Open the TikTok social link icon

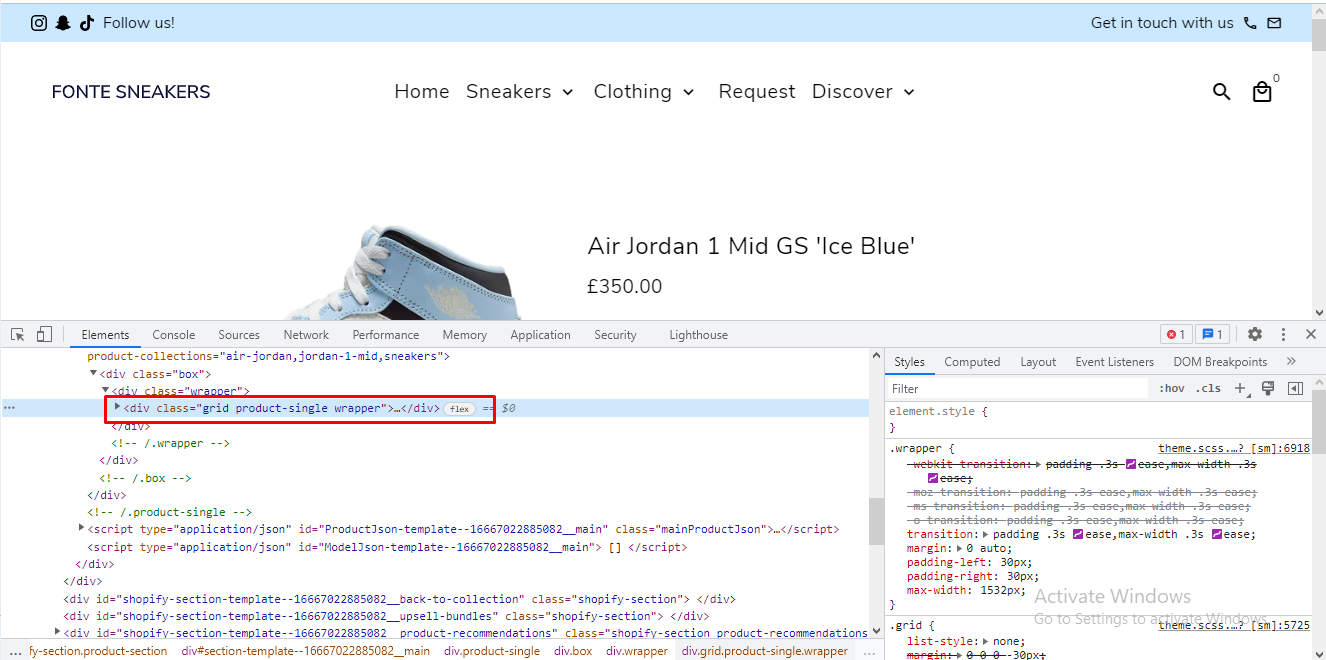[87, 23]
